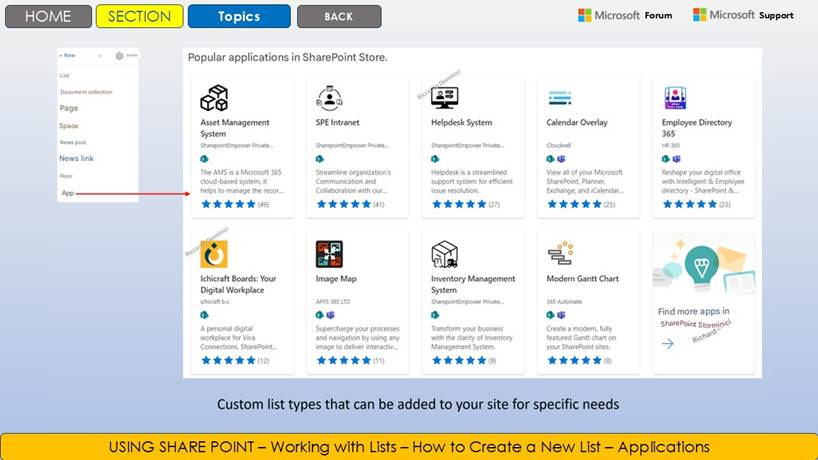Open the Microsoft Forum link
The image size is (818, 460).
(625, 15)
